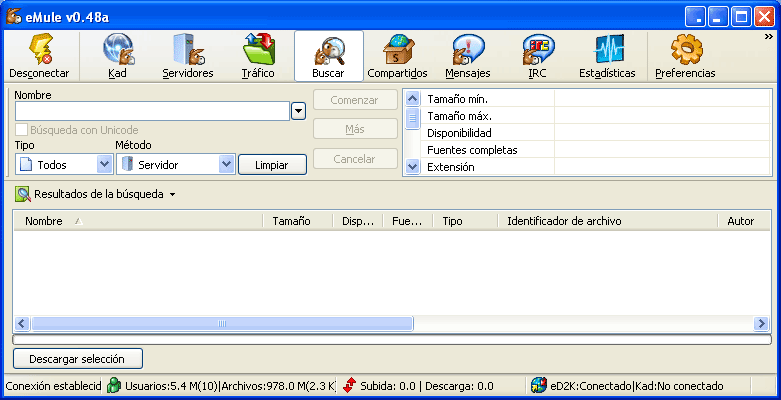Image resolution: width=781 pixels, height=400 pixels.
Task: Open the IRC chat view
Action: [x=537, y=56]
